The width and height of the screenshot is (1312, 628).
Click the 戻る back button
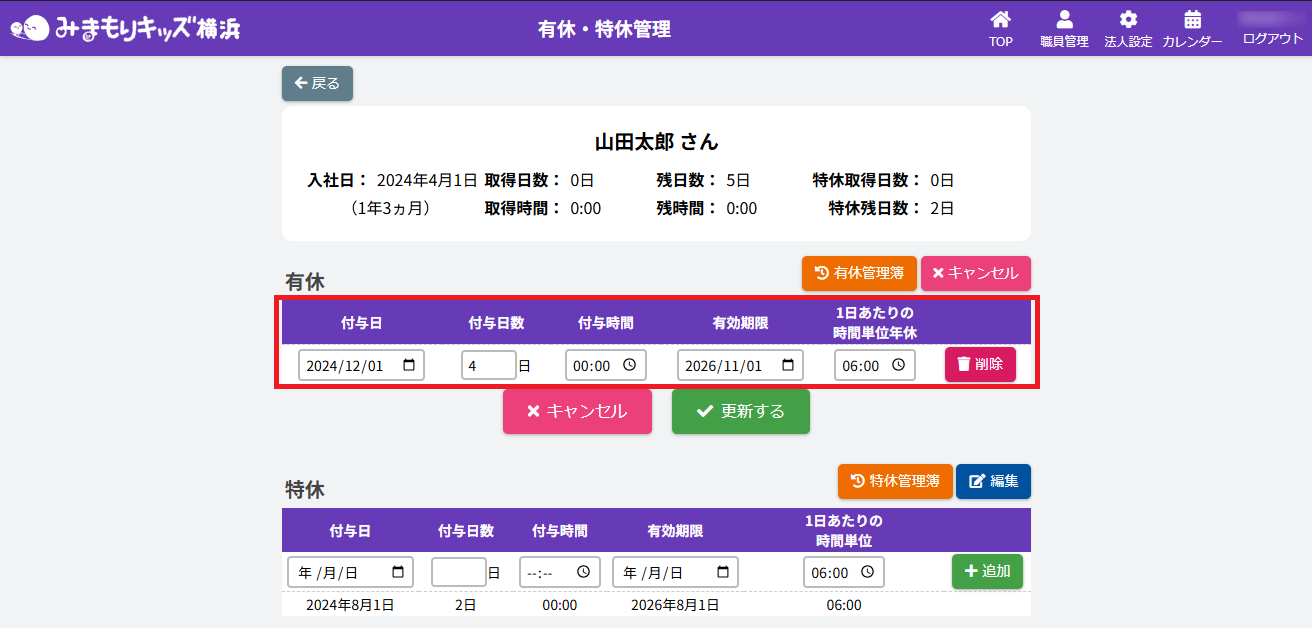coord(317,84)
